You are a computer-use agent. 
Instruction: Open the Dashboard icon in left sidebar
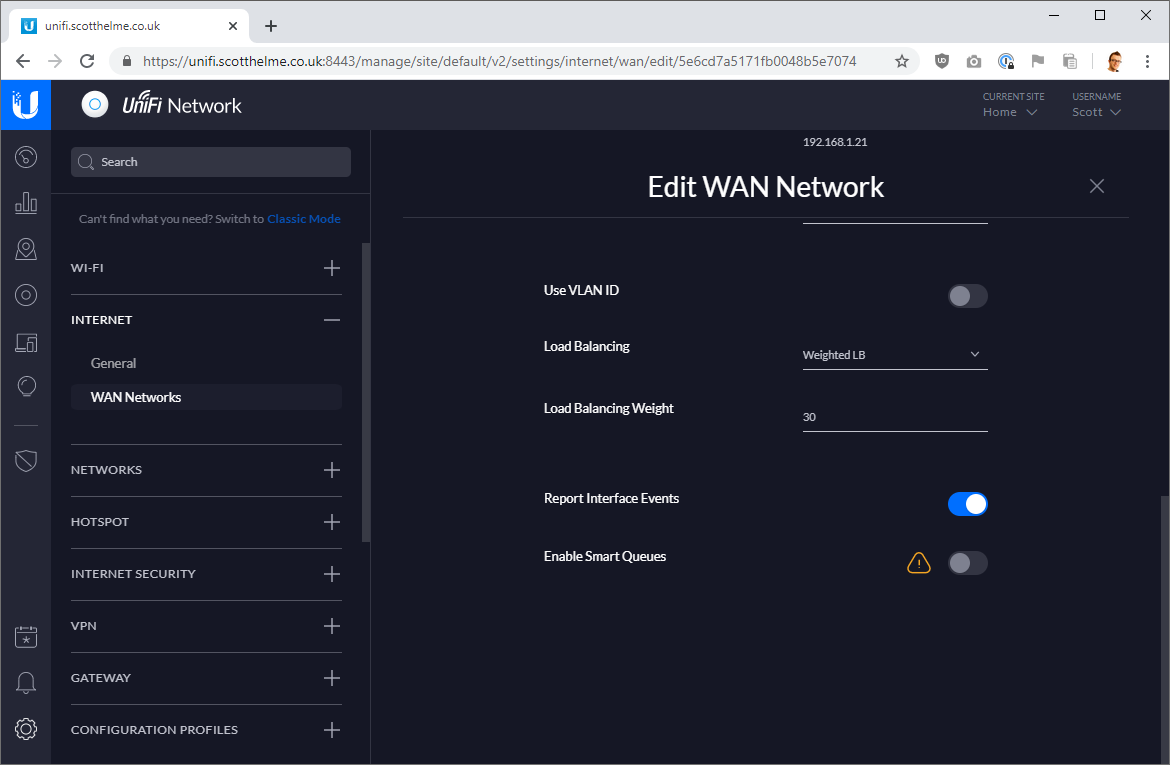tap(26, 157)
